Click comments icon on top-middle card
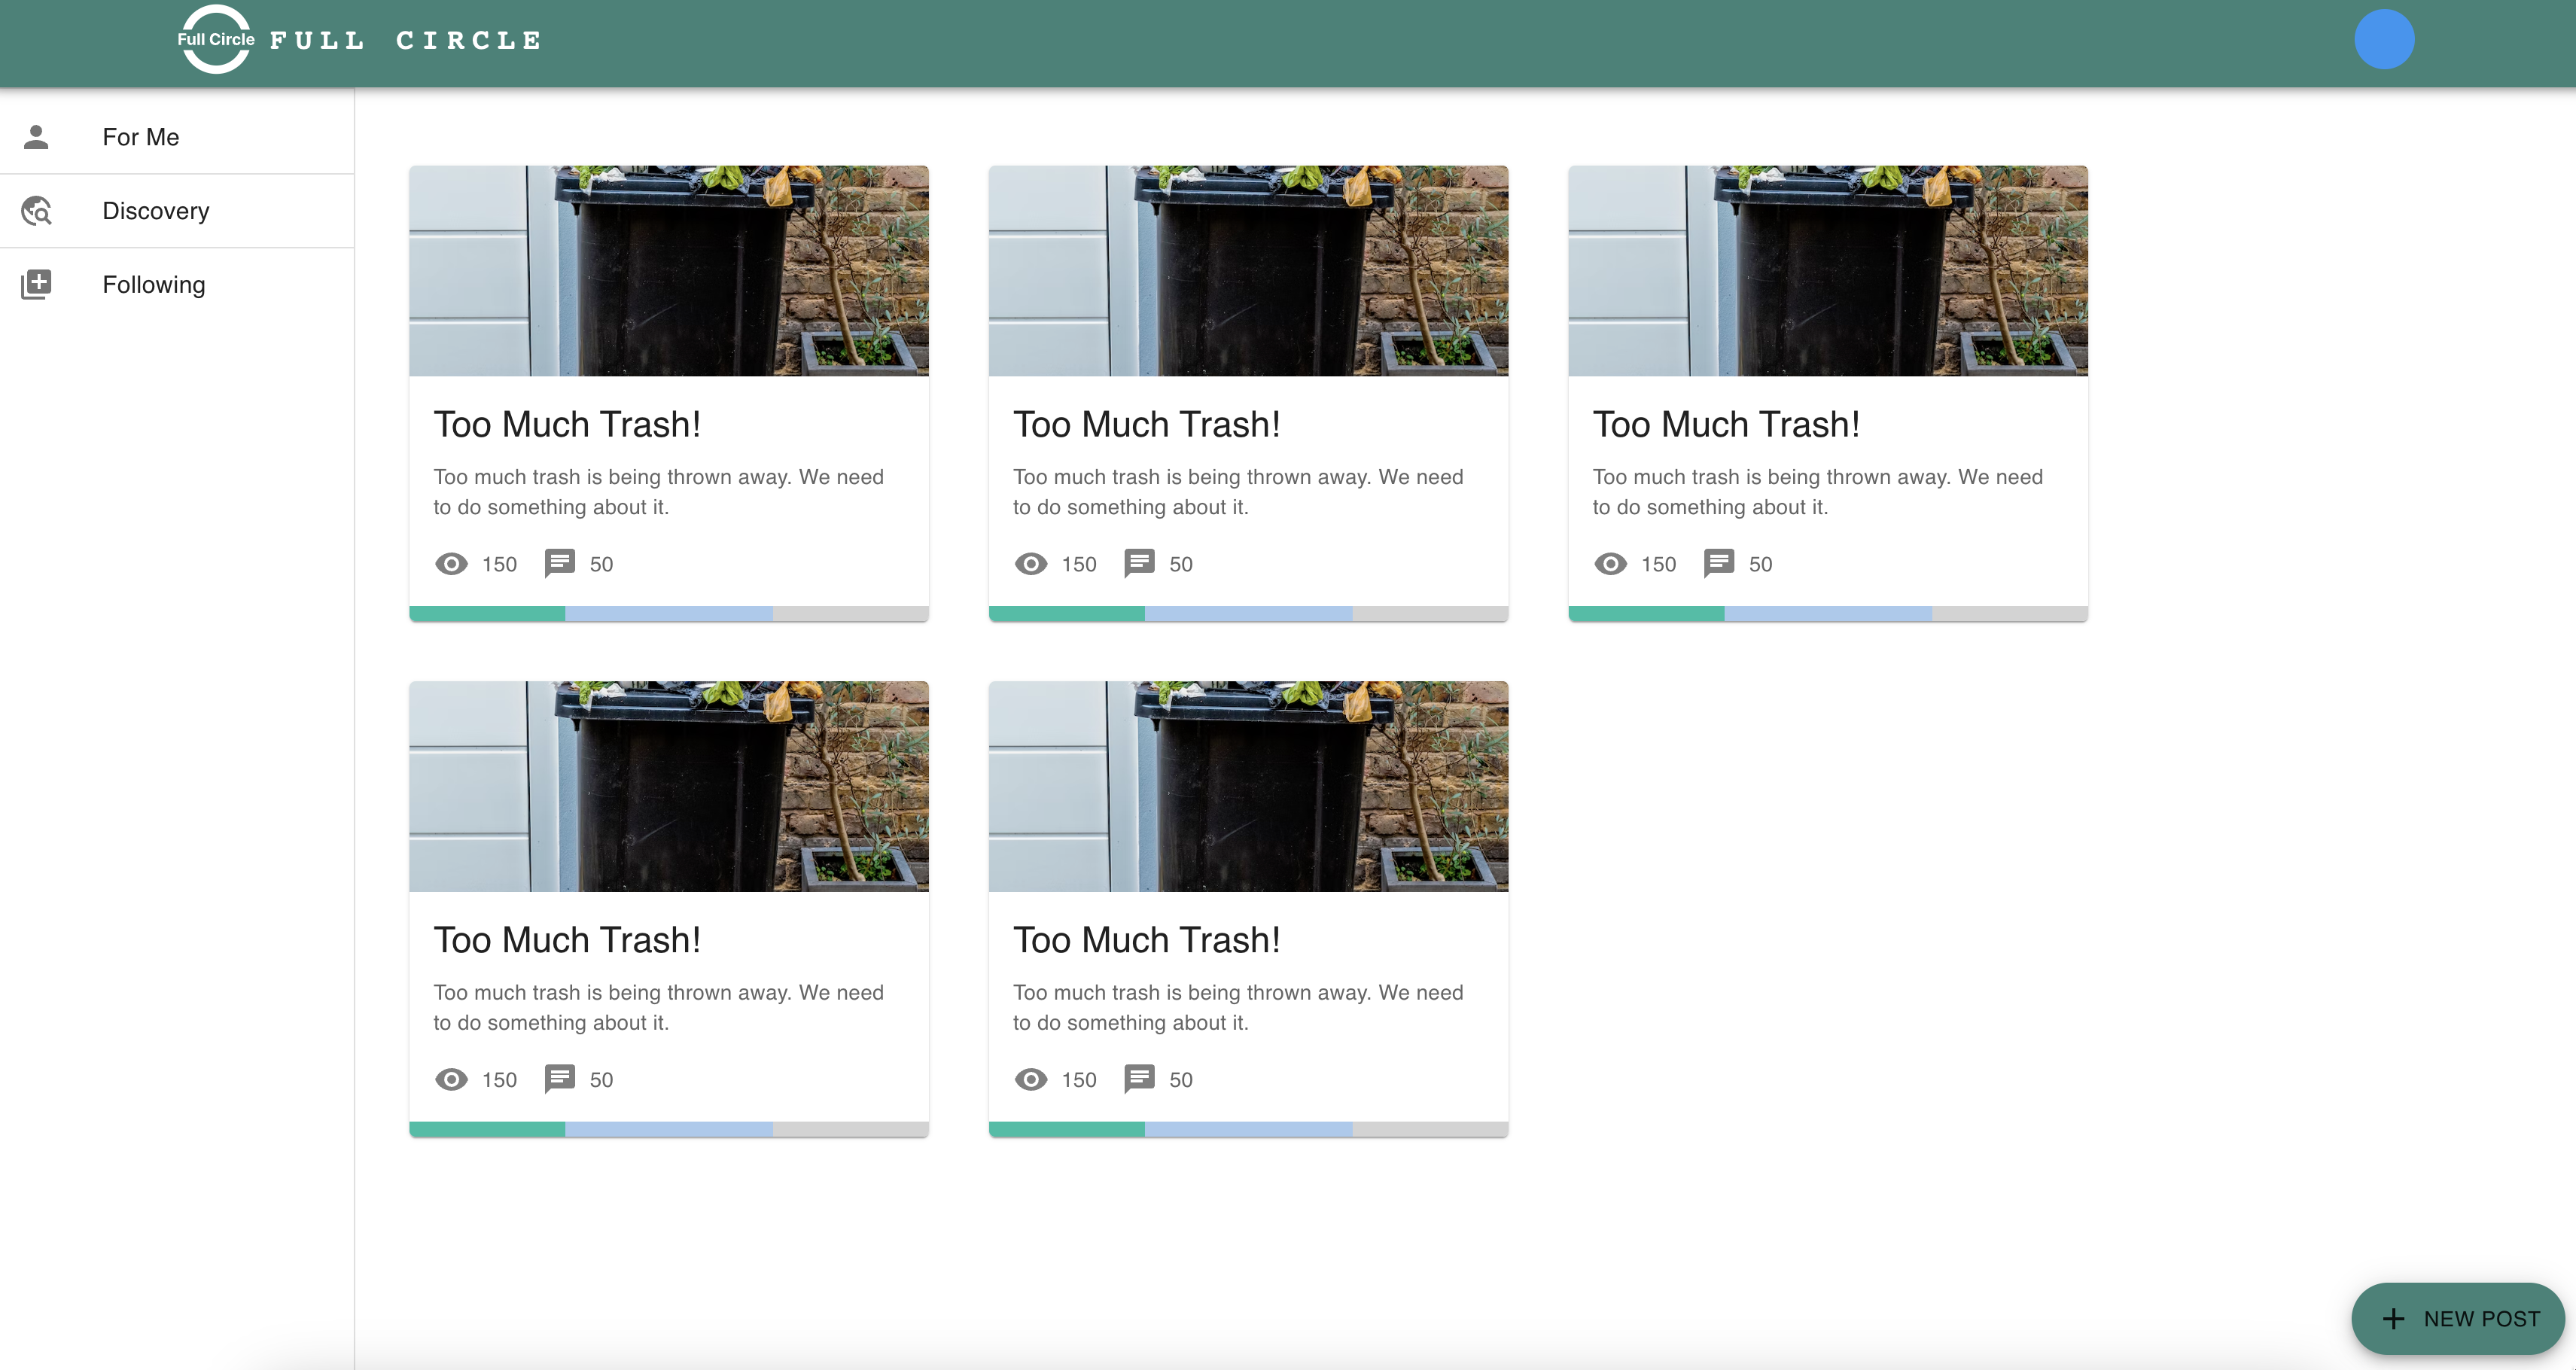Screen dimensions: 2576x1370 pyautogui.click(x=1139, y=563)
